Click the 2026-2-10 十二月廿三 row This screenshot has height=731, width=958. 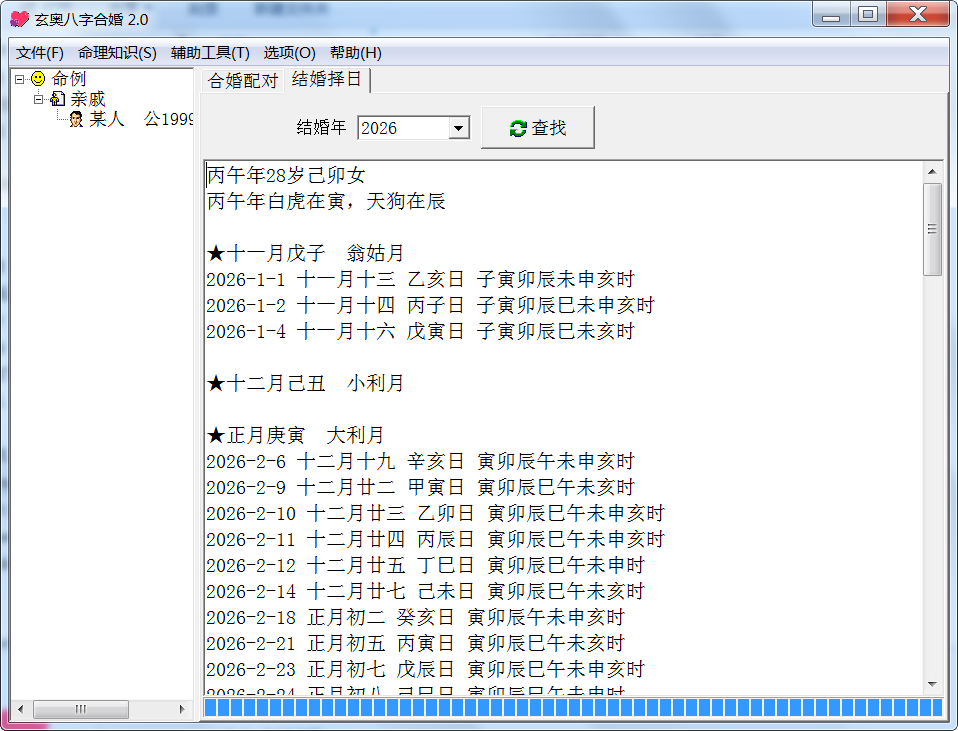(436, 513)
